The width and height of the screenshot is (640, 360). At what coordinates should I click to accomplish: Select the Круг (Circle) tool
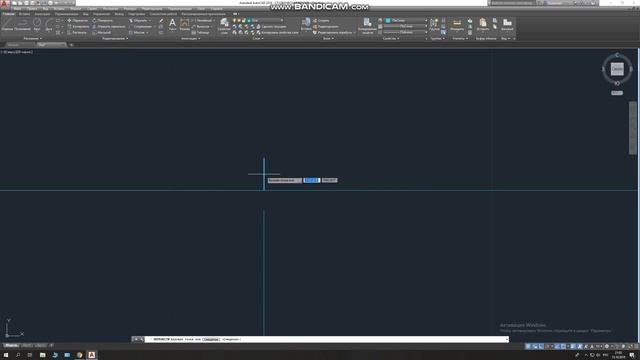(x=37, y=24)
